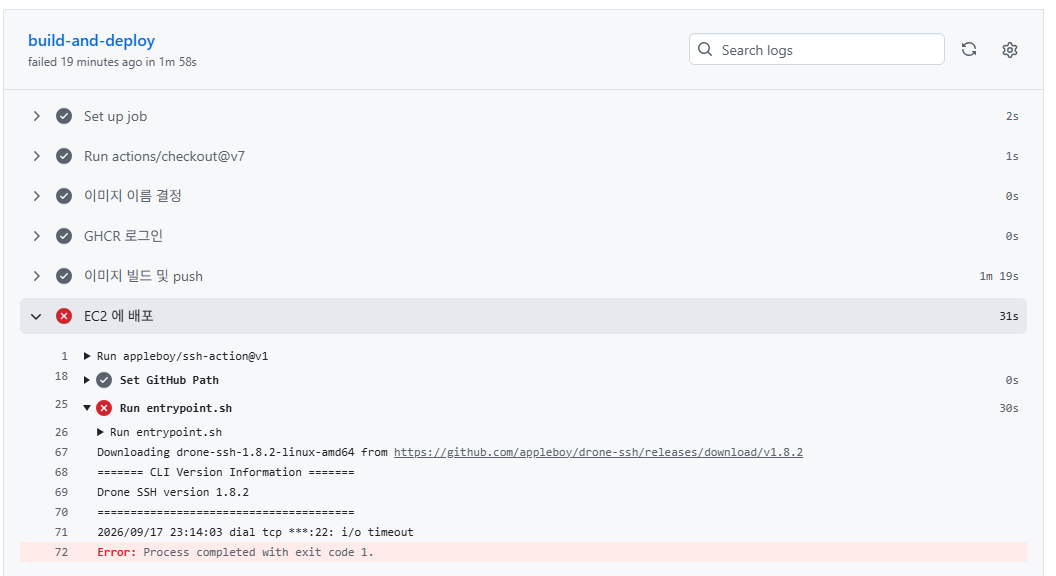
Task: Select log line number 67
Action: coord(61,452)
